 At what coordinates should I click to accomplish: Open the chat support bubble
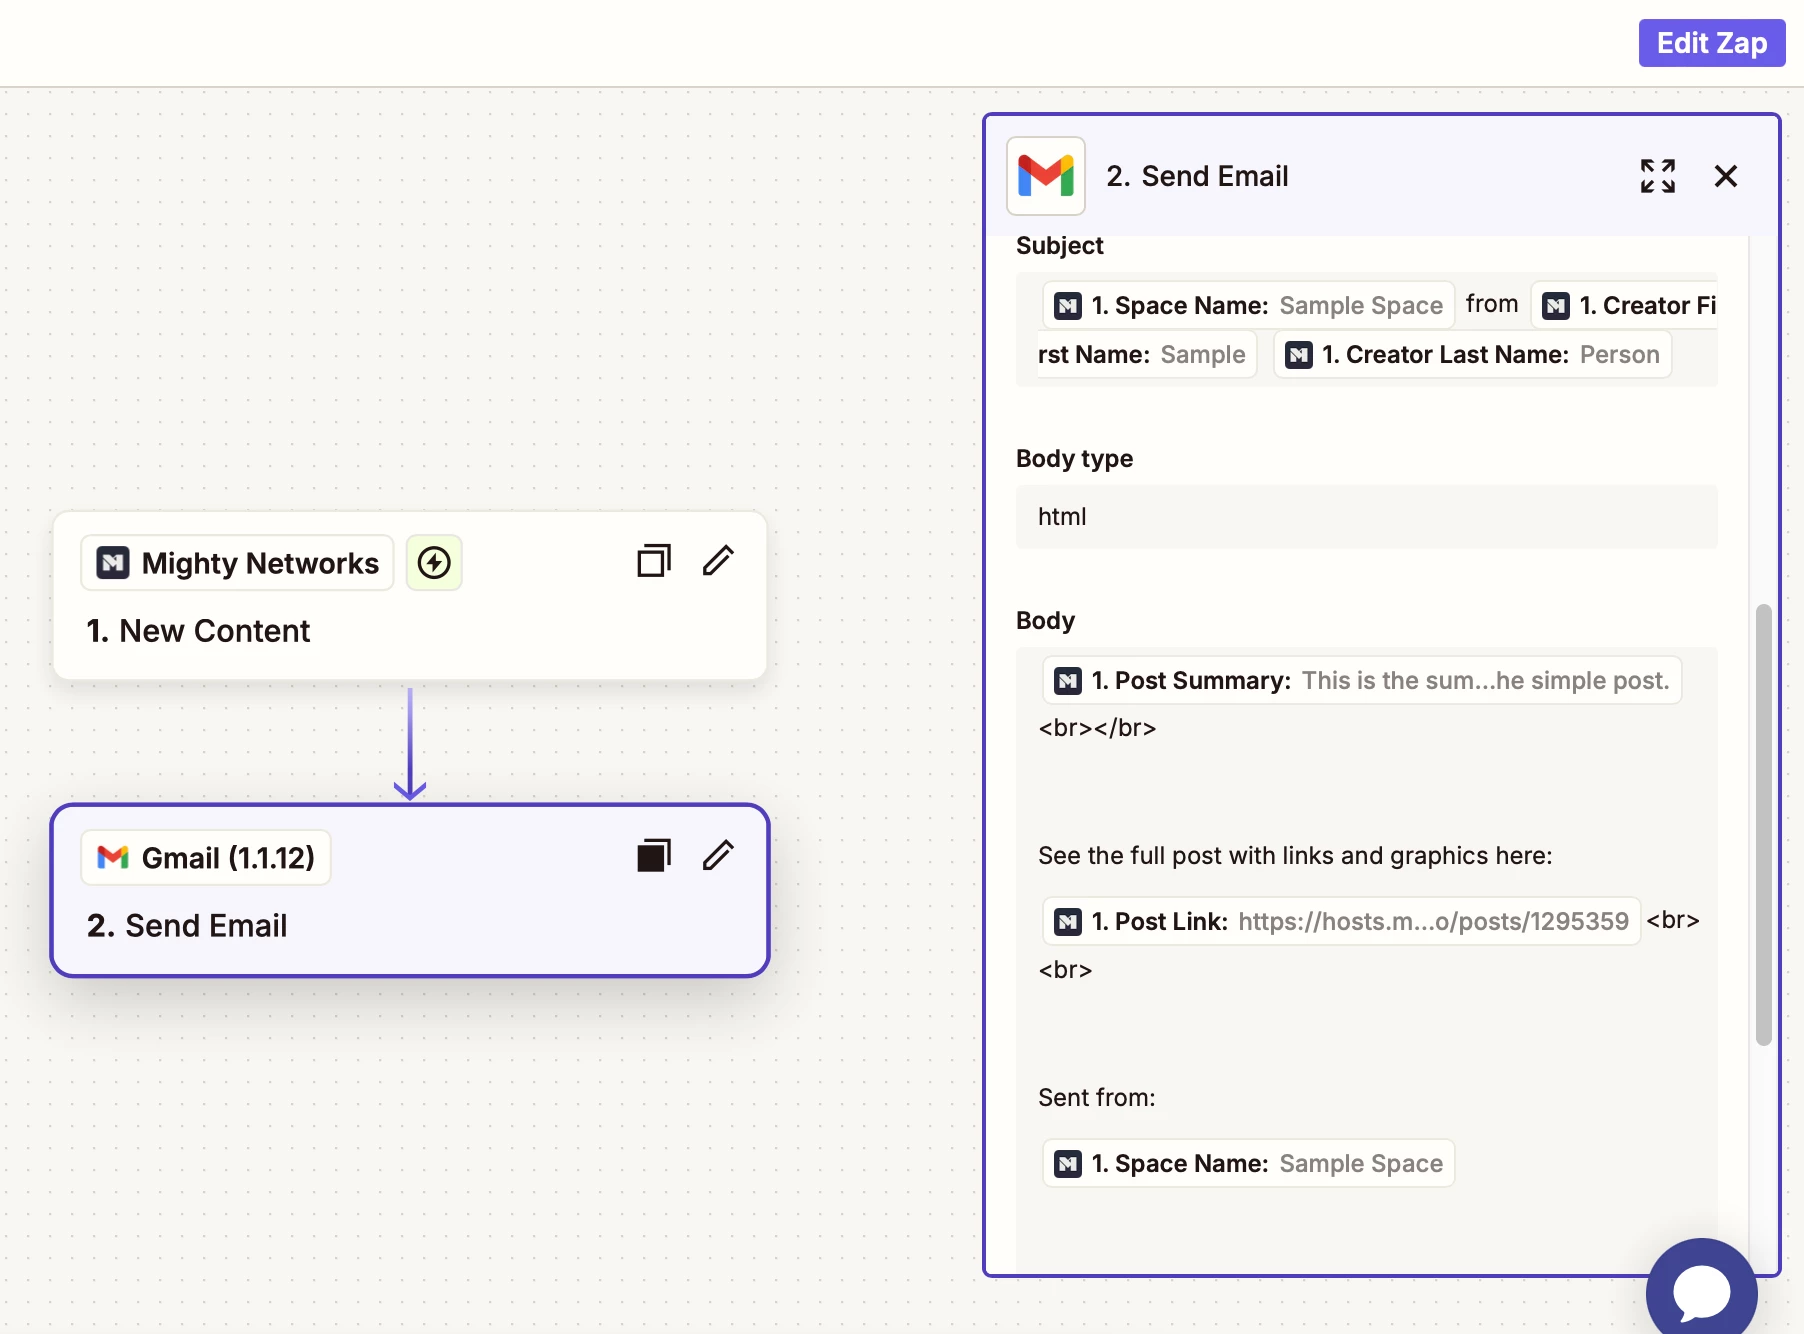pos(1701,1292)
